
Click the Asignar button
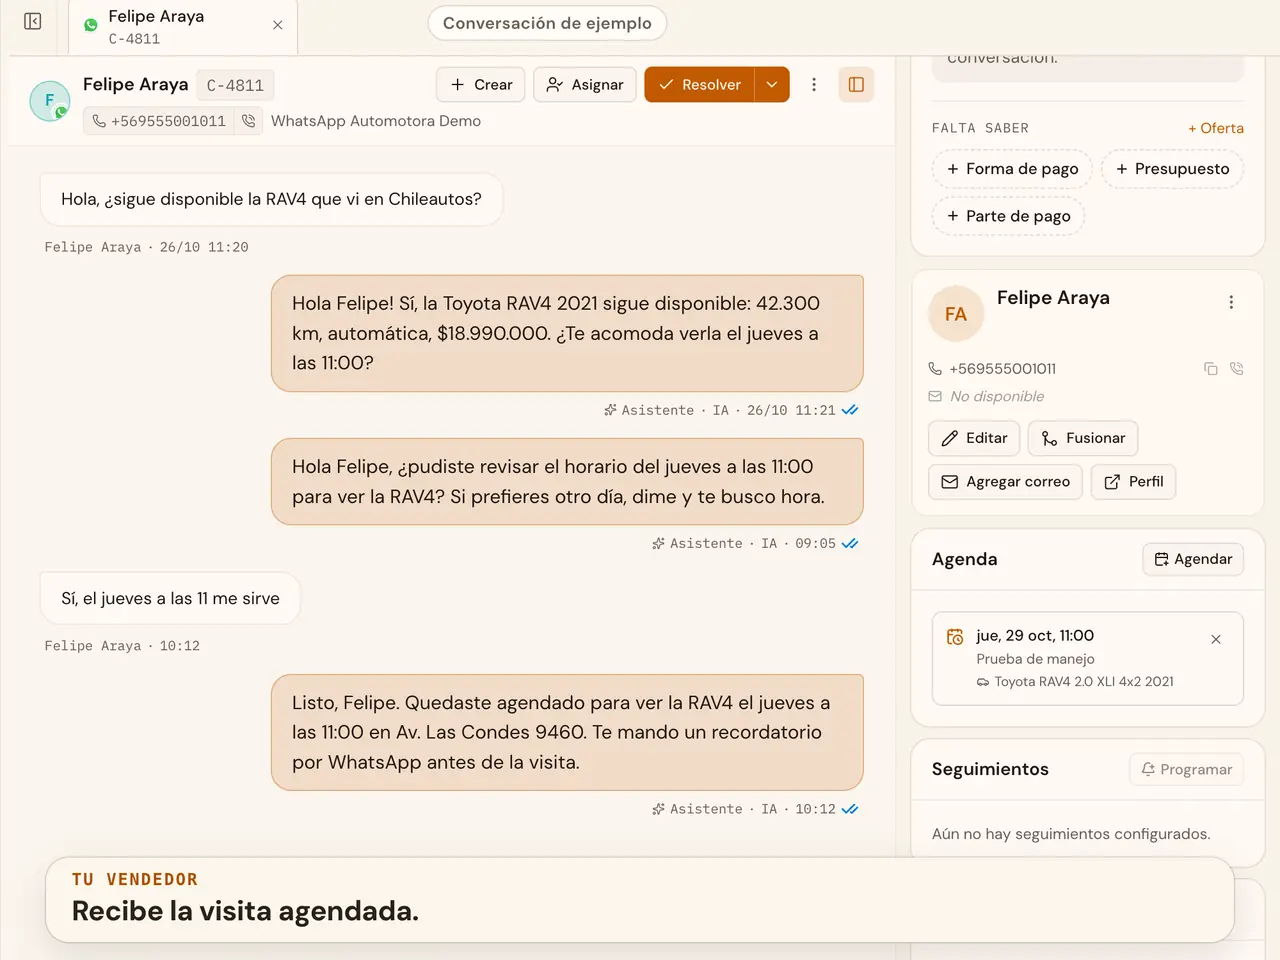tap(585, 85)
